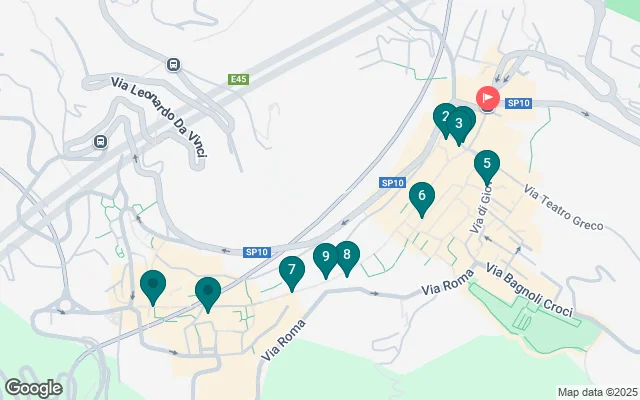Click the red flag destination marker
This screenshot has height=400, width=640.
pyautogui.click(x=488, y=98)
